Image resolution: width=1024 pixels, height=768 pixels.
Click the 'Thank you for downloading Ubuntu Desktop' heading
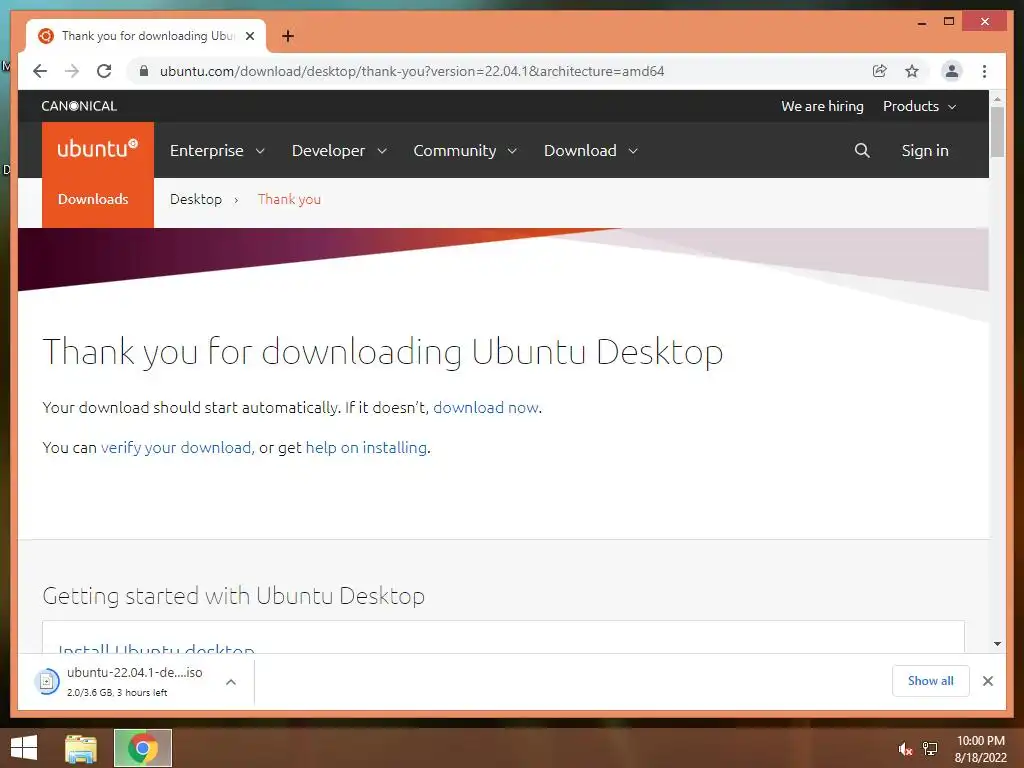pyautogui.click(x=383, y=353)
